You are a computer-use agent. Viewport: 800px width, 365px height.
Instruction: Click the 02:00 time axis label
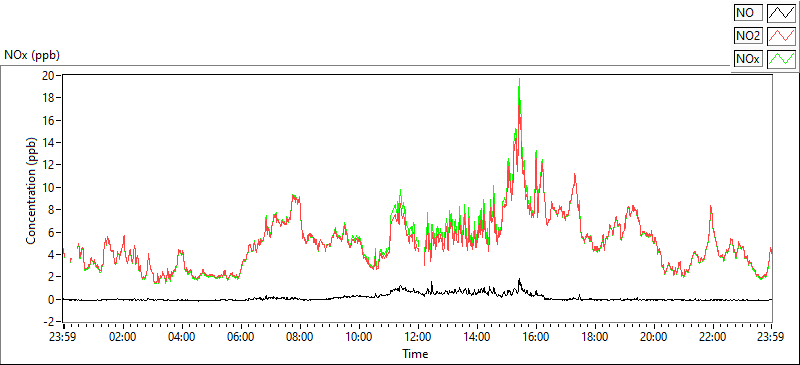point(122,337)
